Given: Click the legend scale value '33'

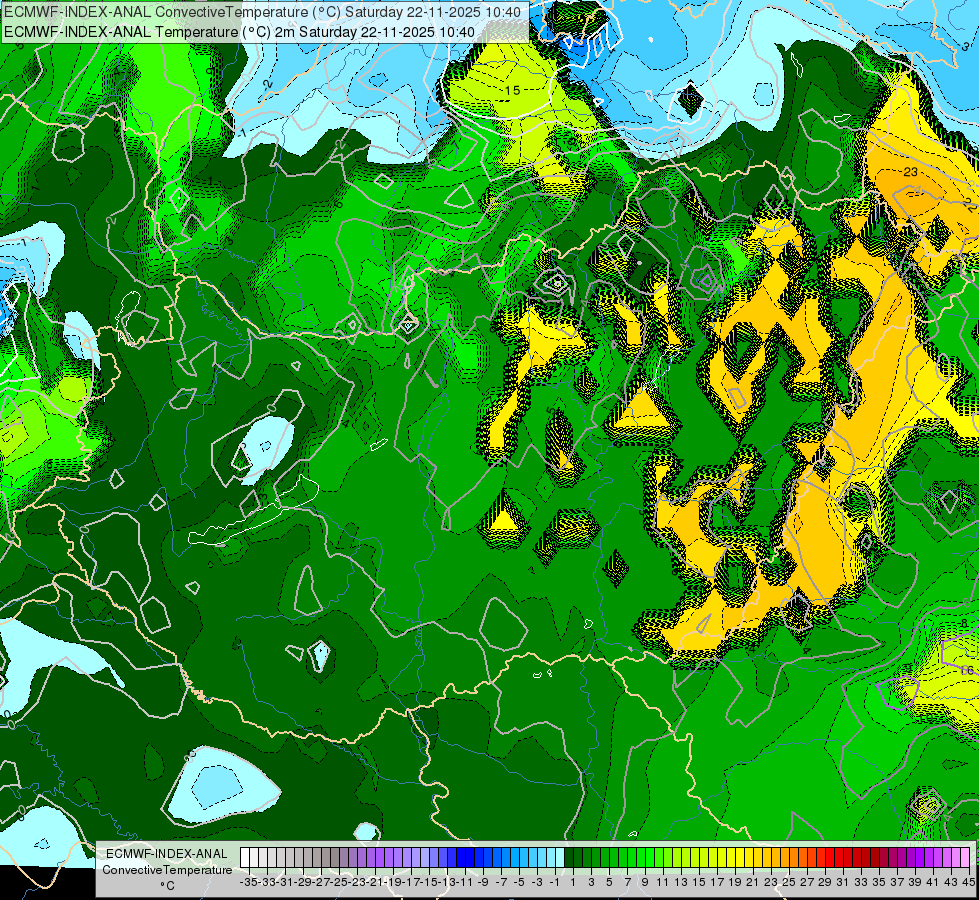Looking at the screenshot, I should pyautogui.click(x=861, y=883).
